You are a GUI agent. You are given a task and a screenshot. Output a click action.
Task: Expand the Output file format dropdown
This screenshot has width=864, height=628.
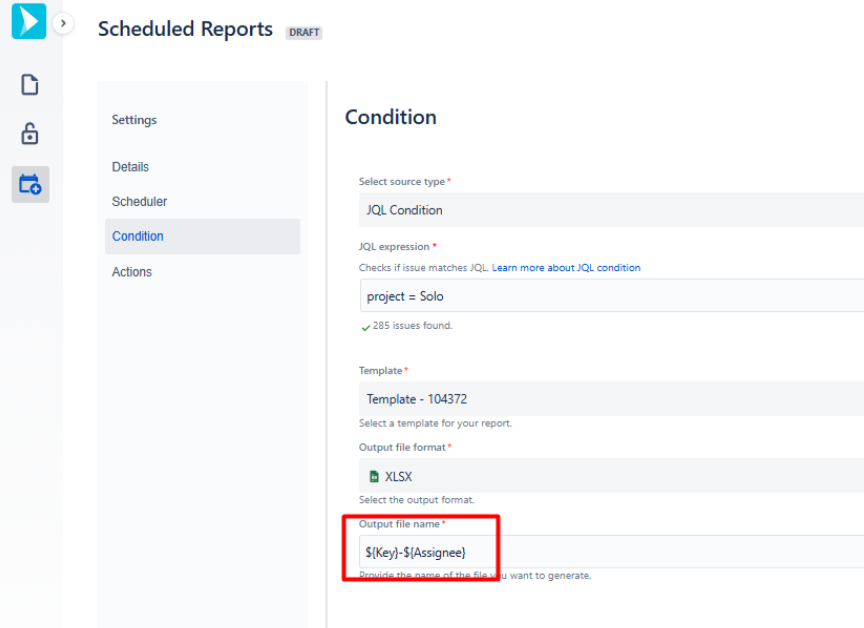610,477
